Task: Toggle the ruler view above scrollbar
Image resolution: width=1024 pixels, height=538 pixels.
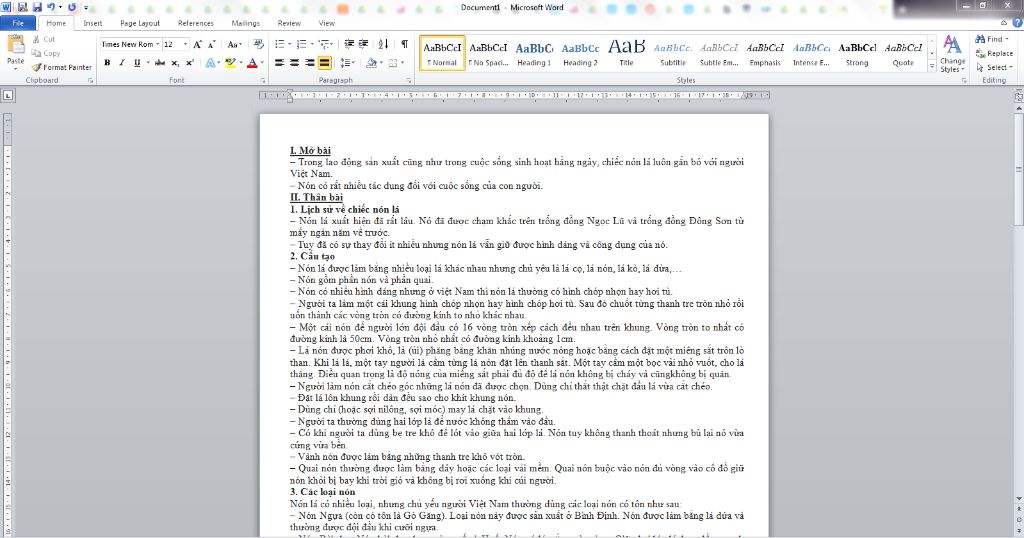Action: point(1018,97)
